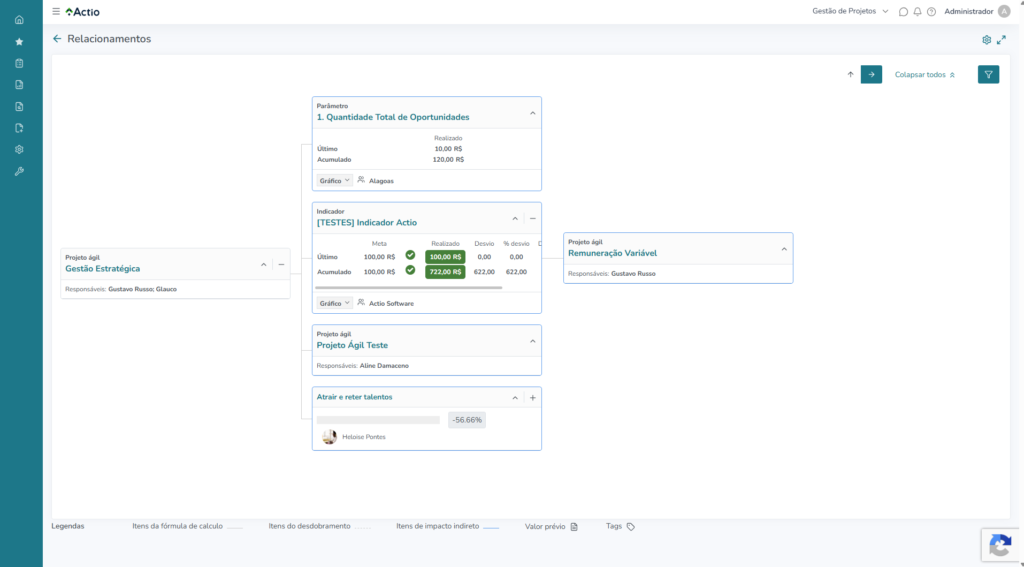Image resolution: width=1024 pixels, height=567 pixels.
Task: Go back with the arrow beside Relacionamentos
Action: (57, 39)
